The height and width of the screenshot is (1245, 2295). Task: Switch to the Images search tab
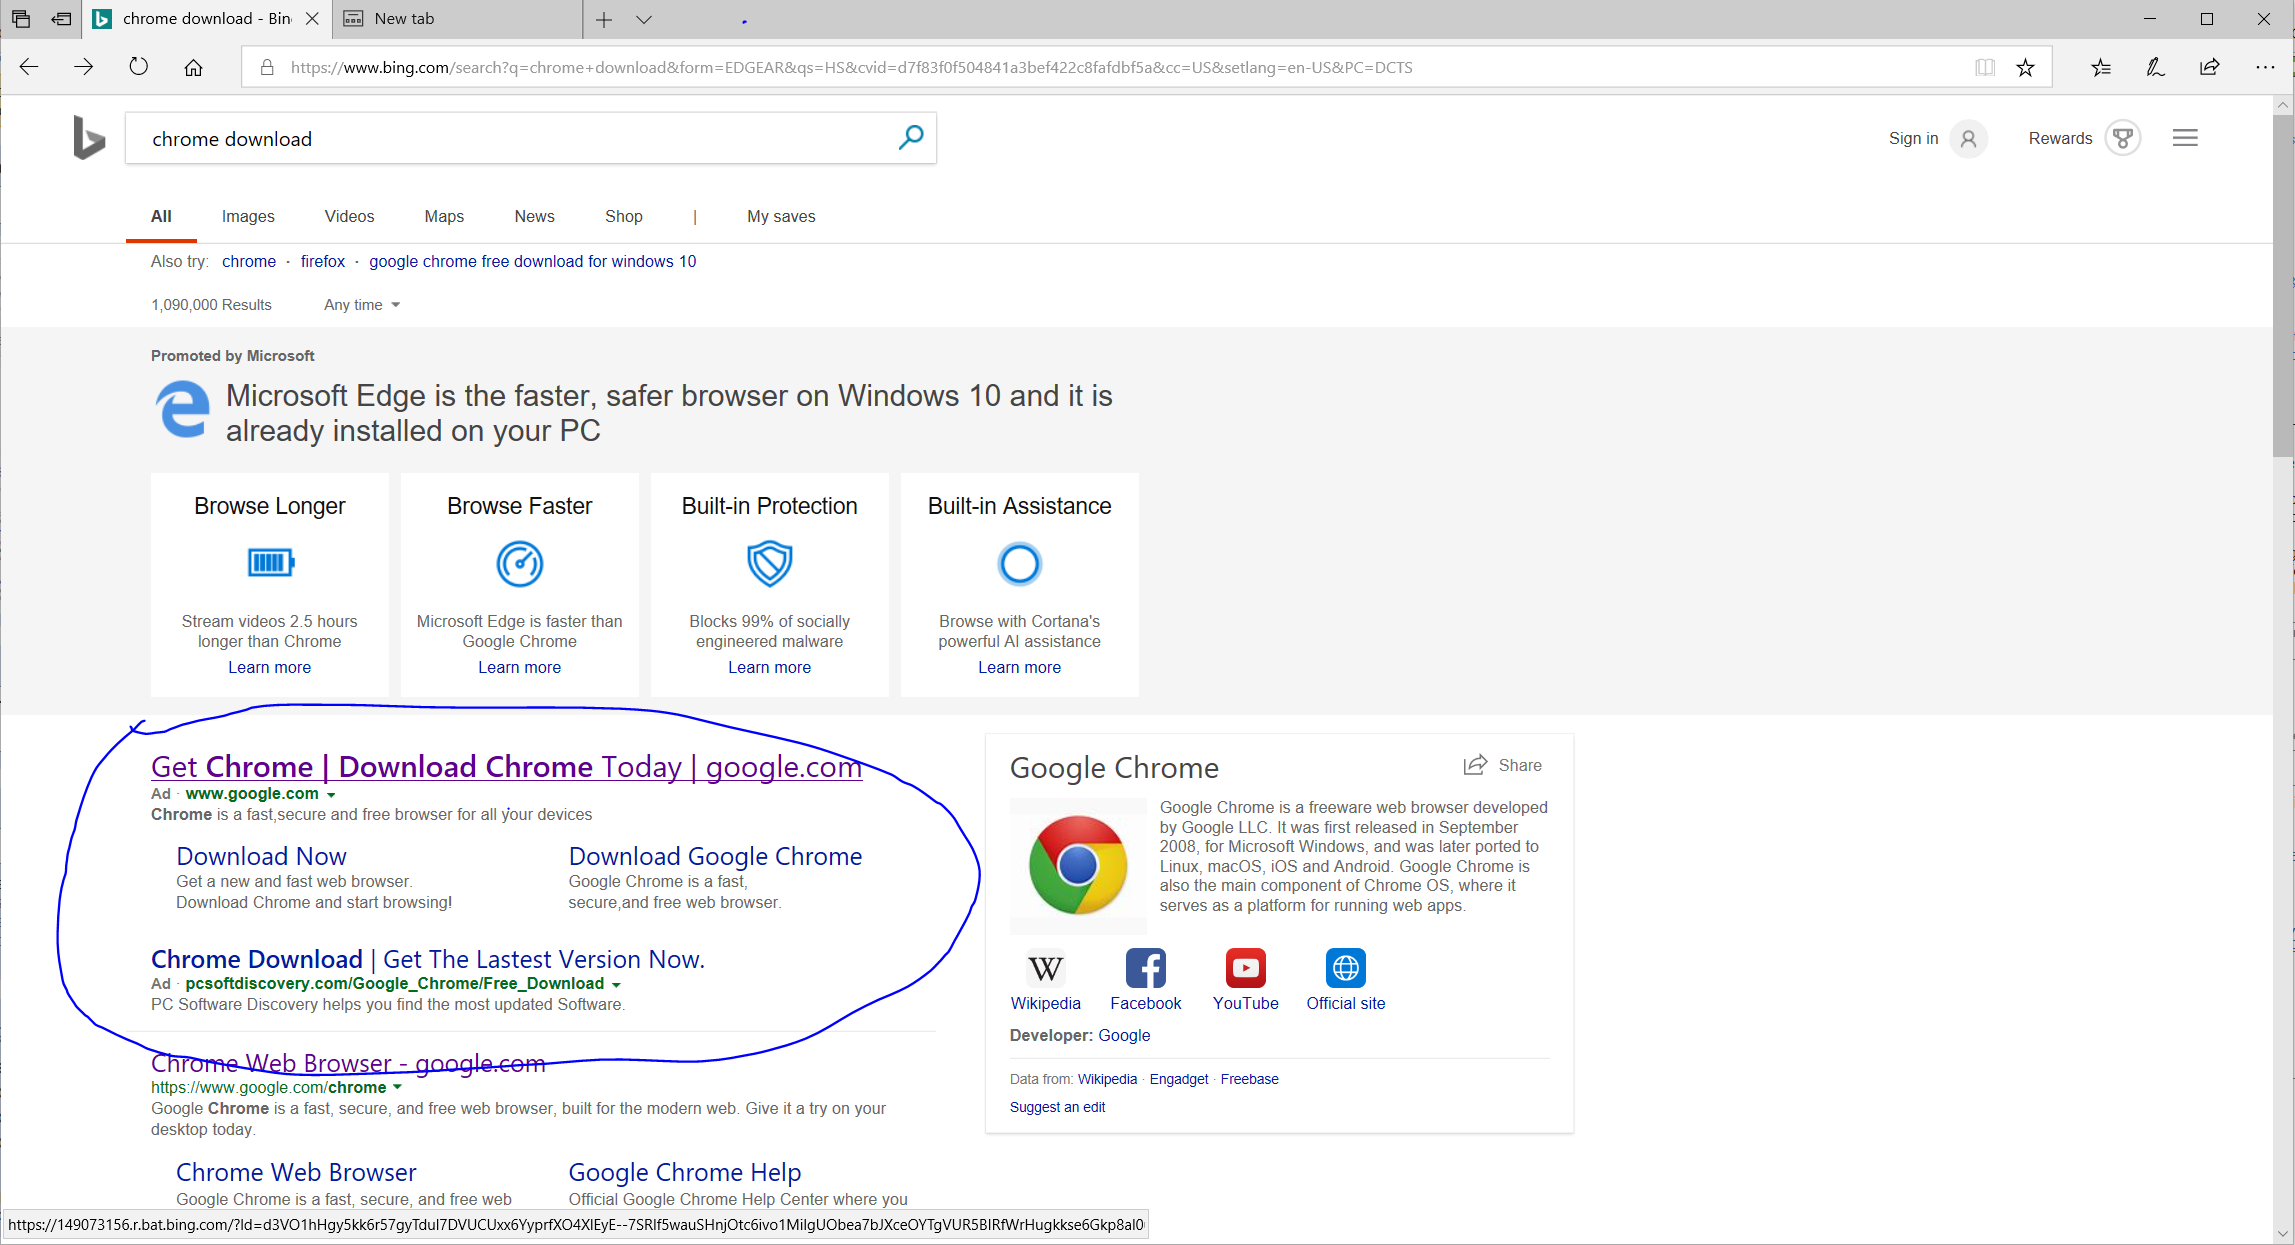pos(247,216)
